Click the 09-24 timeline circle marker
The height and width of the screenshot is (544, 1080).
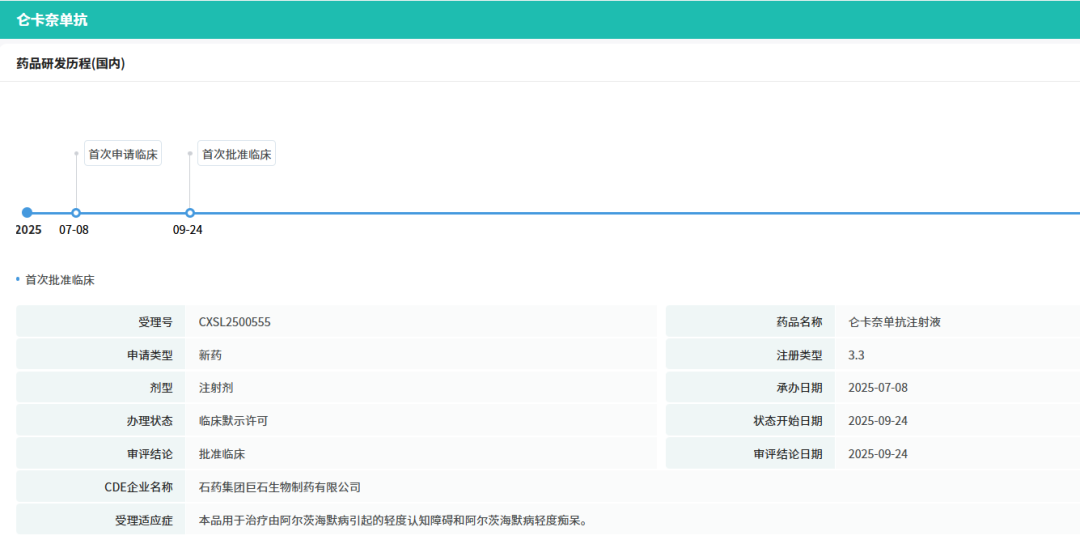pos(190,212)
